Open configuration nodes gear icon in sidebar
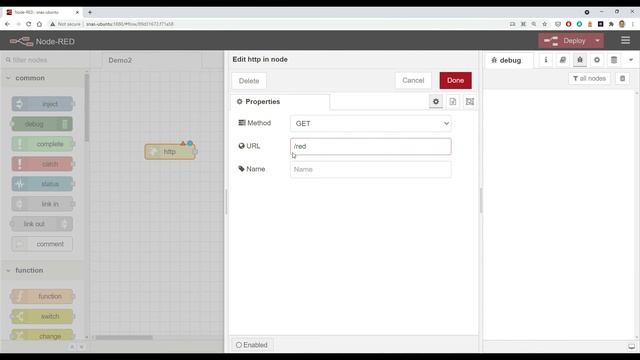The height and width of the screenshot is (360, 640). click(x=597, y=60)
